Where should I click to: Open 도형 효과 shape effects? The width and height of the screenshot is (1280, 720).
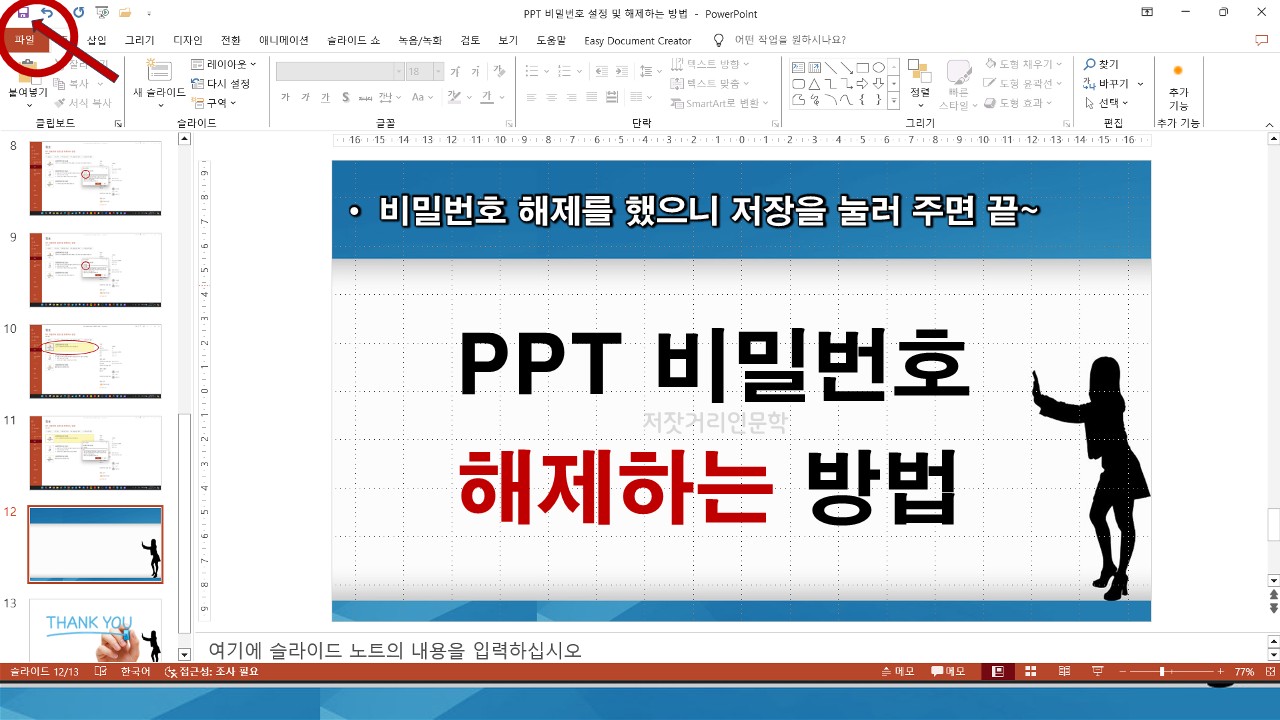click(1017, 103)
